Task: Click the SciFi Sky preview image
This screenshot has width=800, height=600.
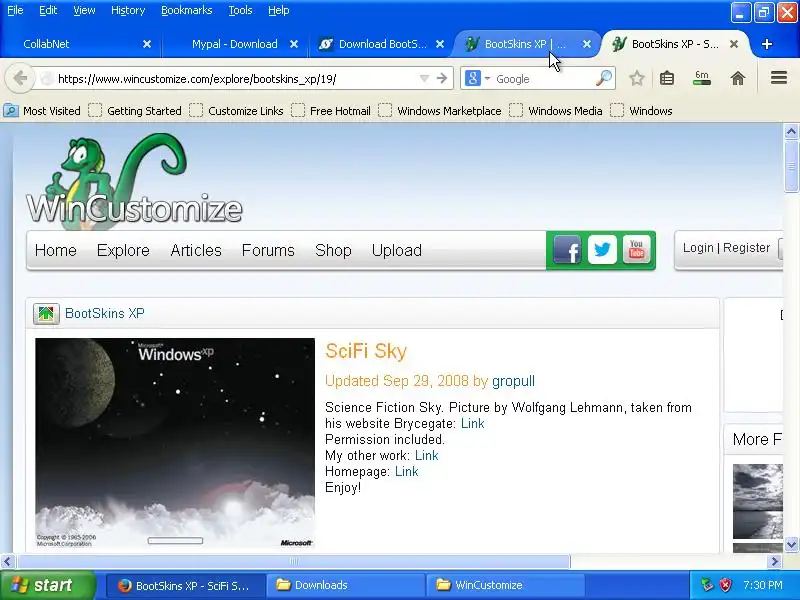Action: tap(175, 443)
